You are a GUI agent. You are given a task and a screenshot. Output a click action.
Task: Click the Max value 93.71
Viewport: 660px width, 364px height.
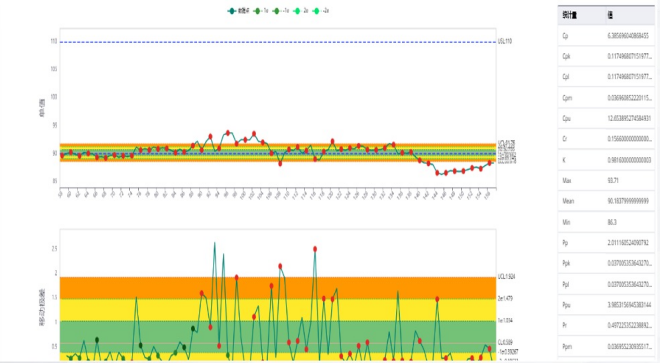pos(612,181)
